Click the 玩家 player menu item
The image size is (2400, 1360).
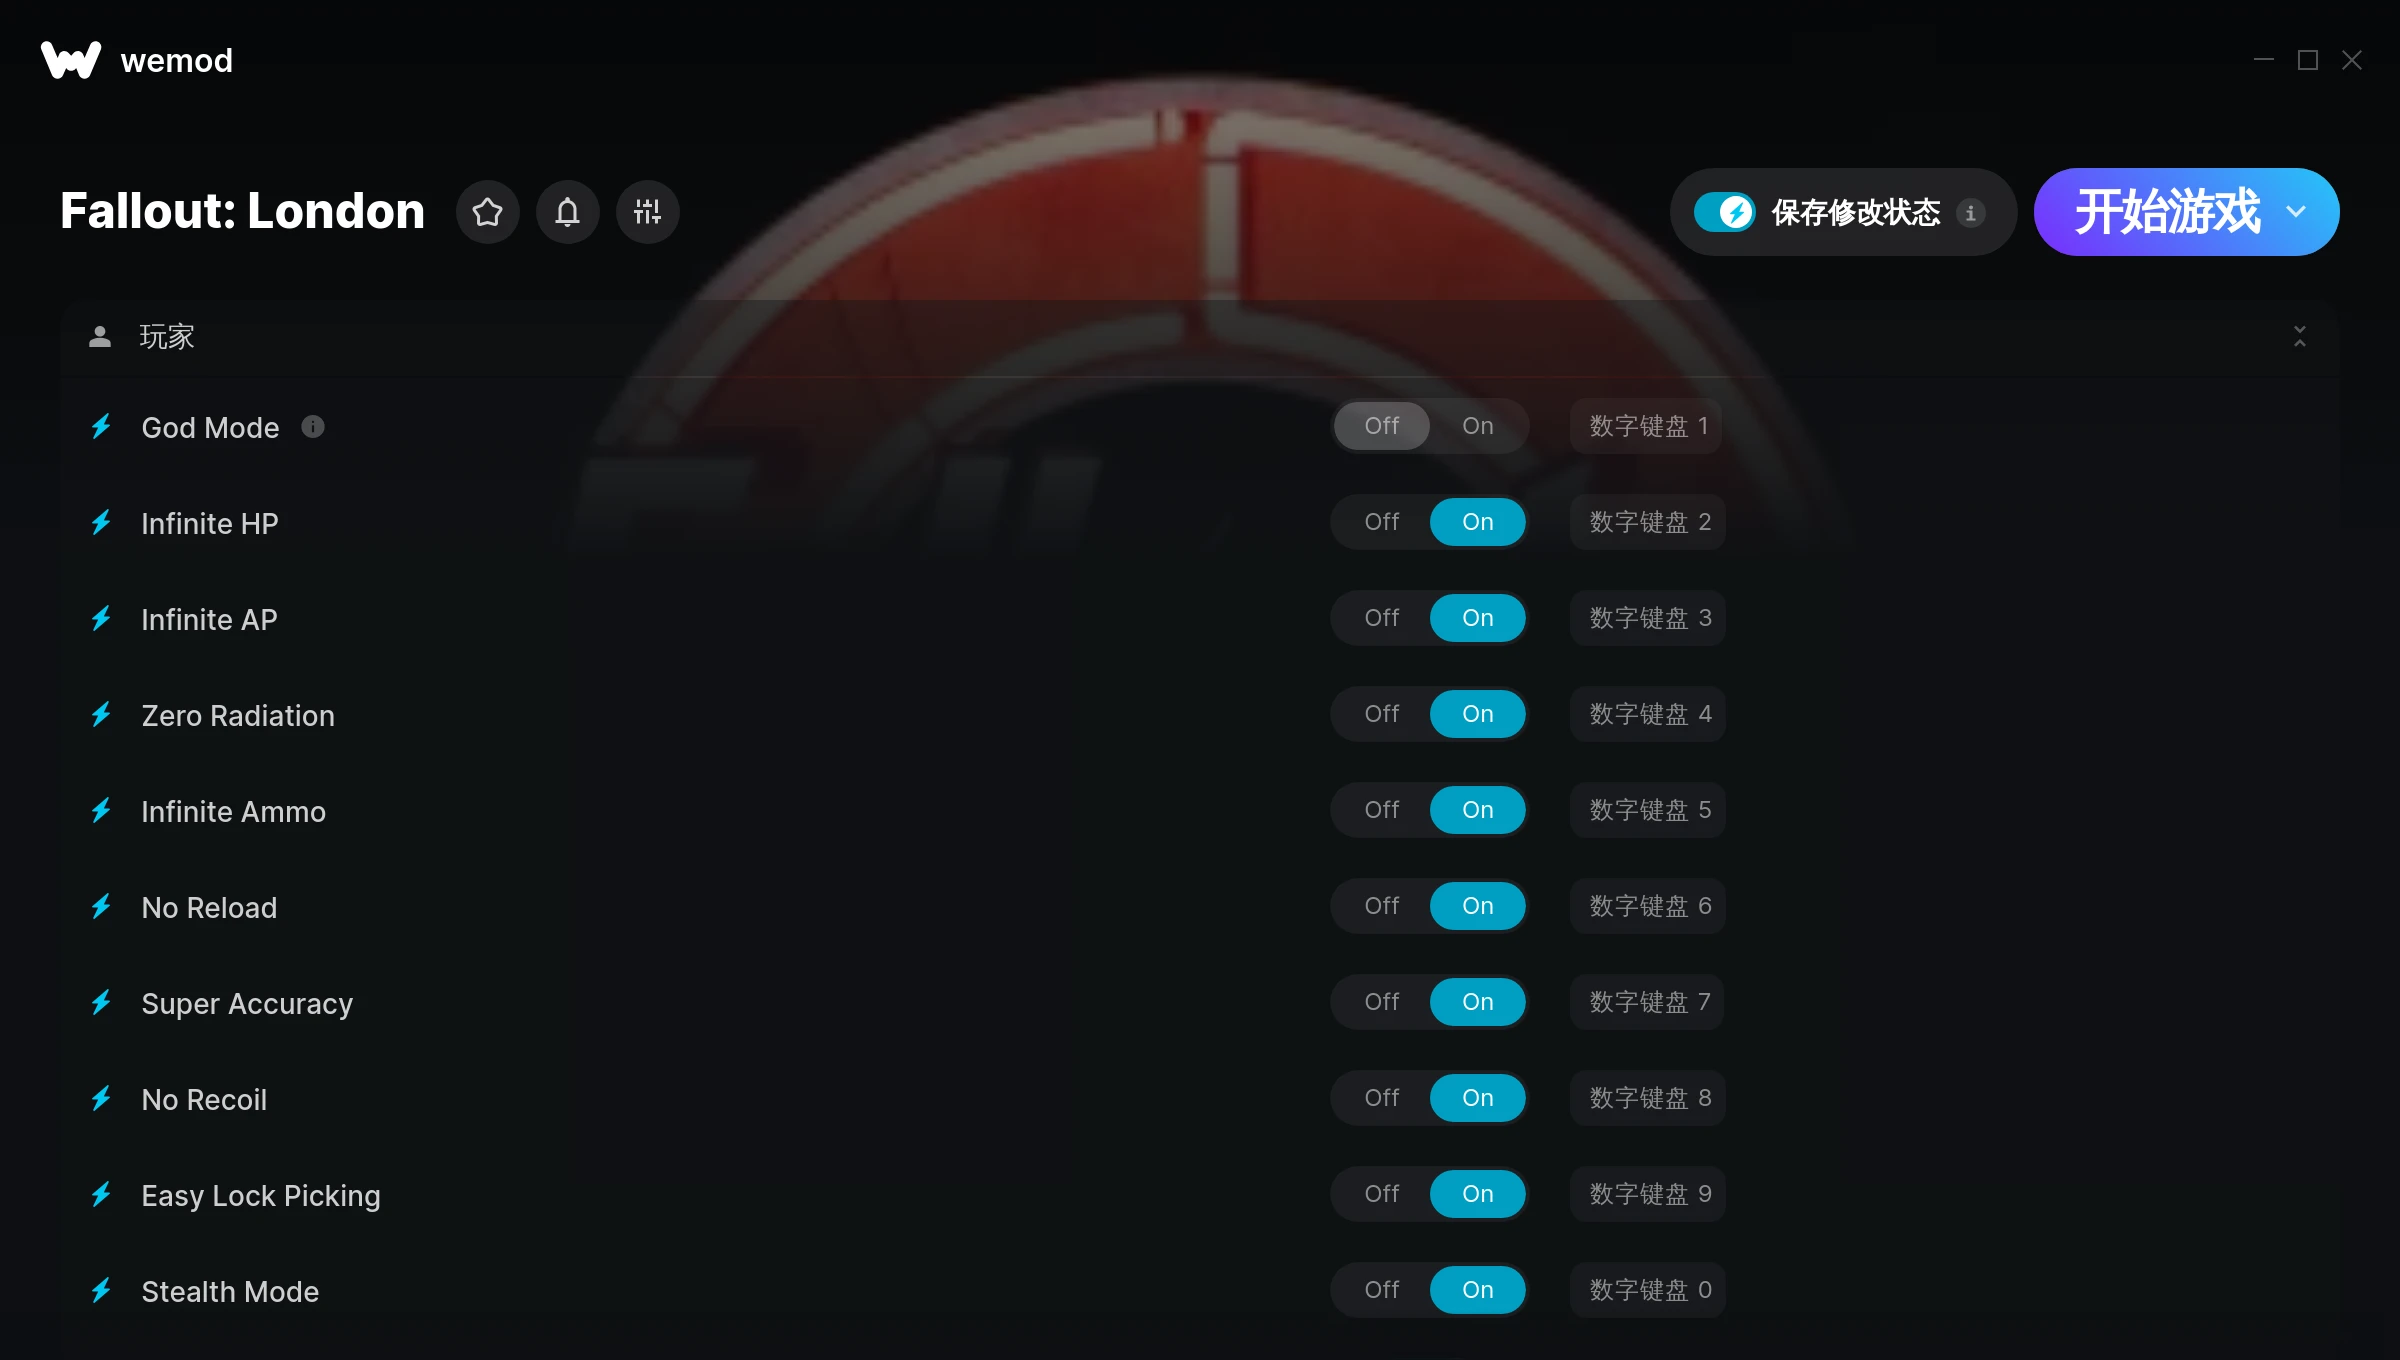click(166, 336)
